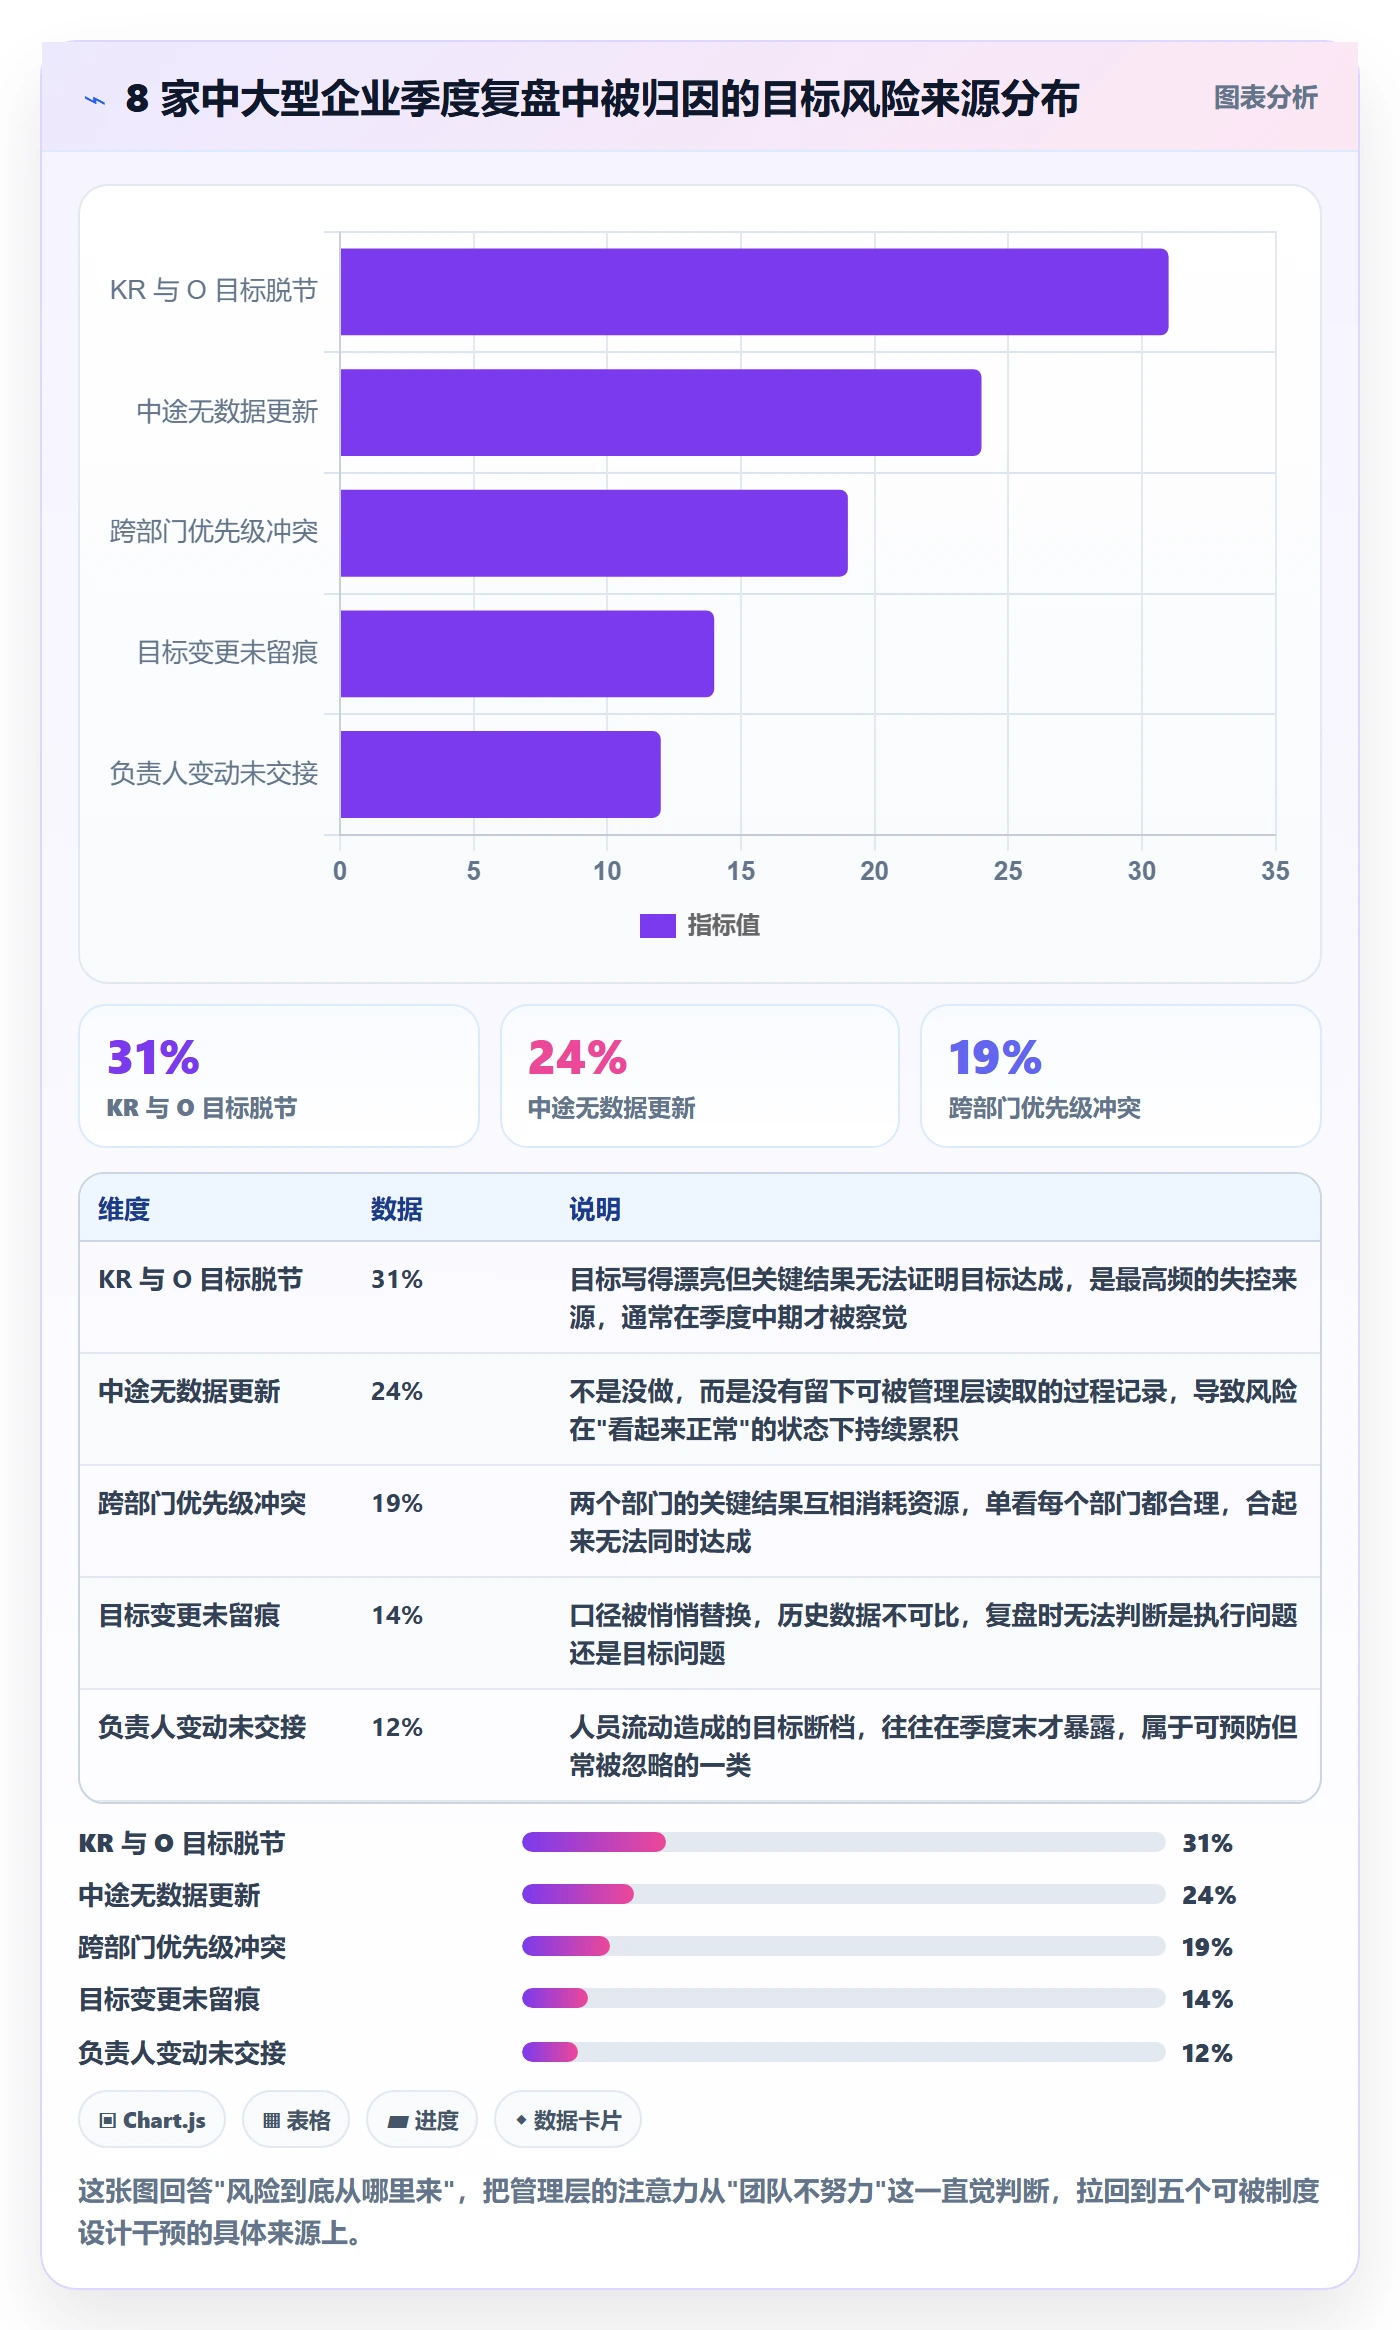The height and width of the screenshot is (2330, 1400).
Task: Click the chart bar for 中途无数据更新
Action: pyautogui.click(x=660, y=412)
